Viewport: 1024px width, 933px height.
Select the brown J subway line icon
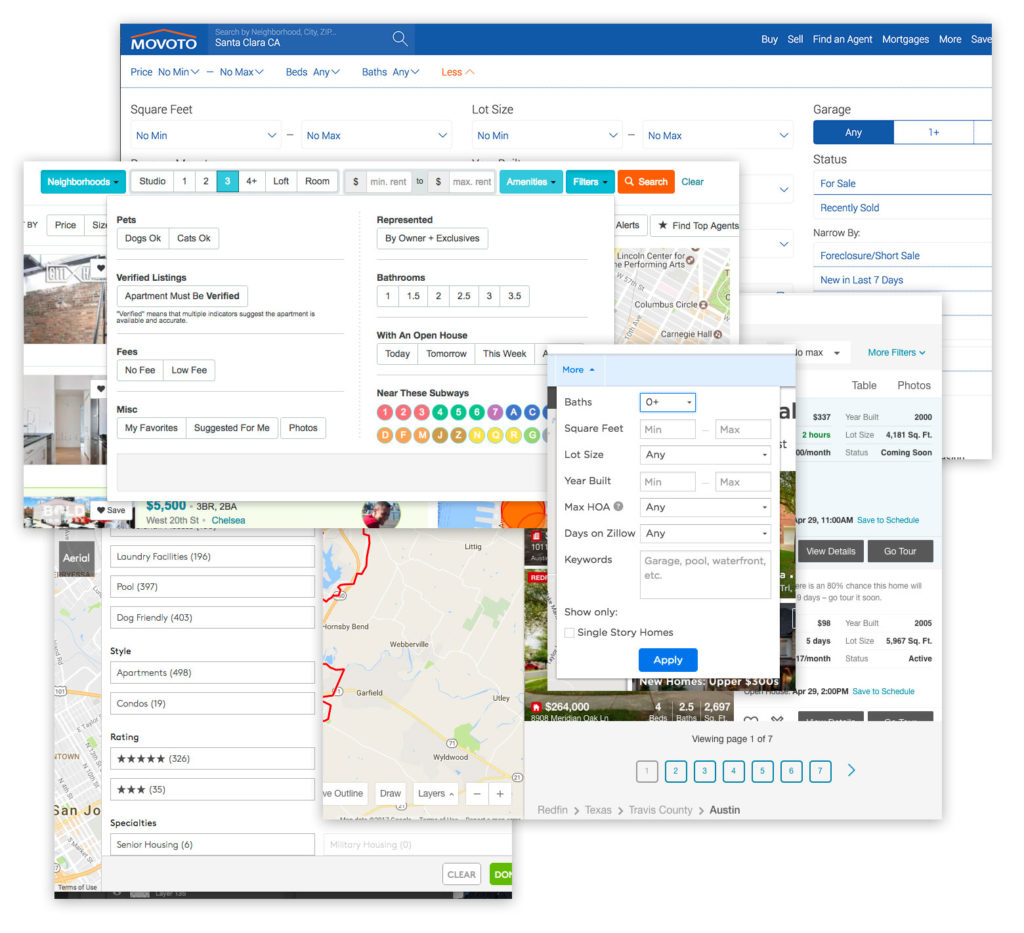point(440,435)
